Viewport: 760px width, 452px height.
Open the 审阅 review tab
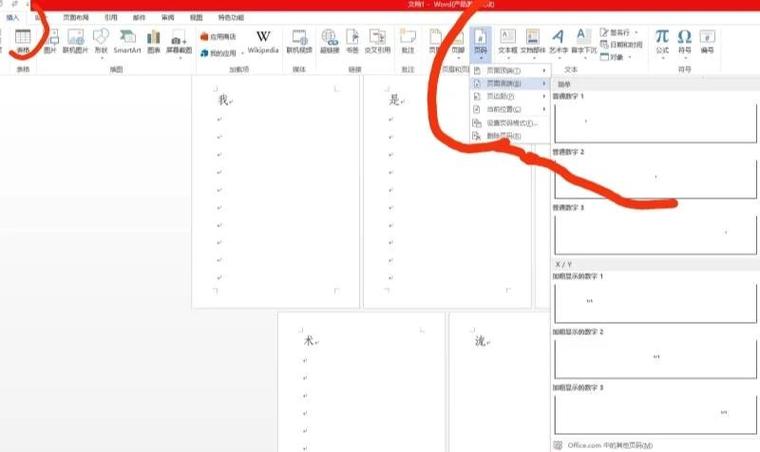tap(168, 17)
